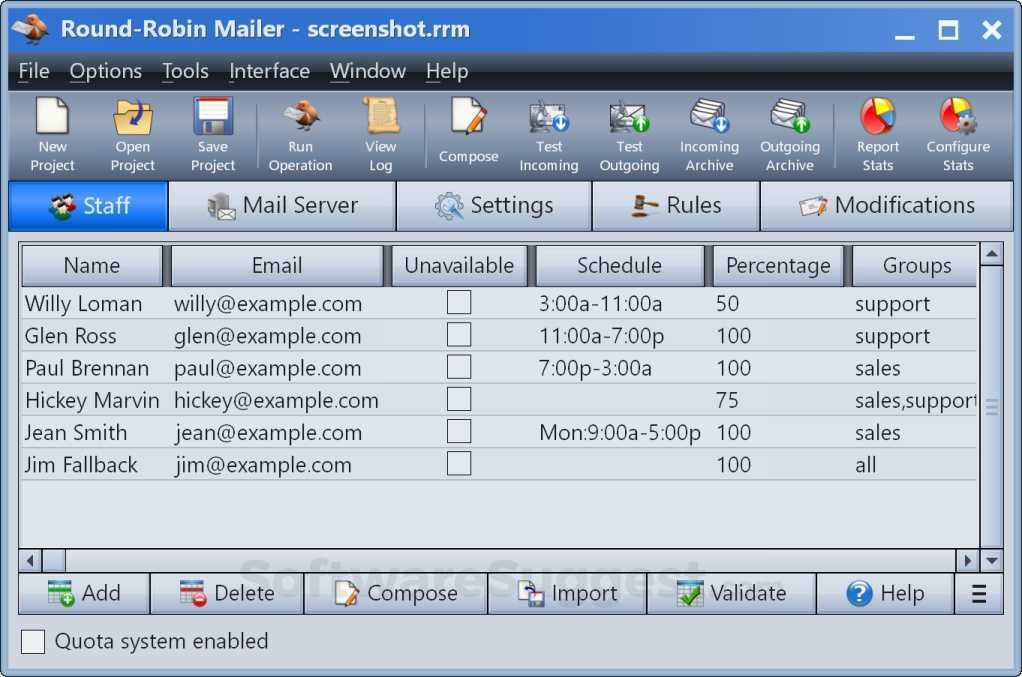Open the File menu
Screen dimensions: 1022x677
coord(34,70)
